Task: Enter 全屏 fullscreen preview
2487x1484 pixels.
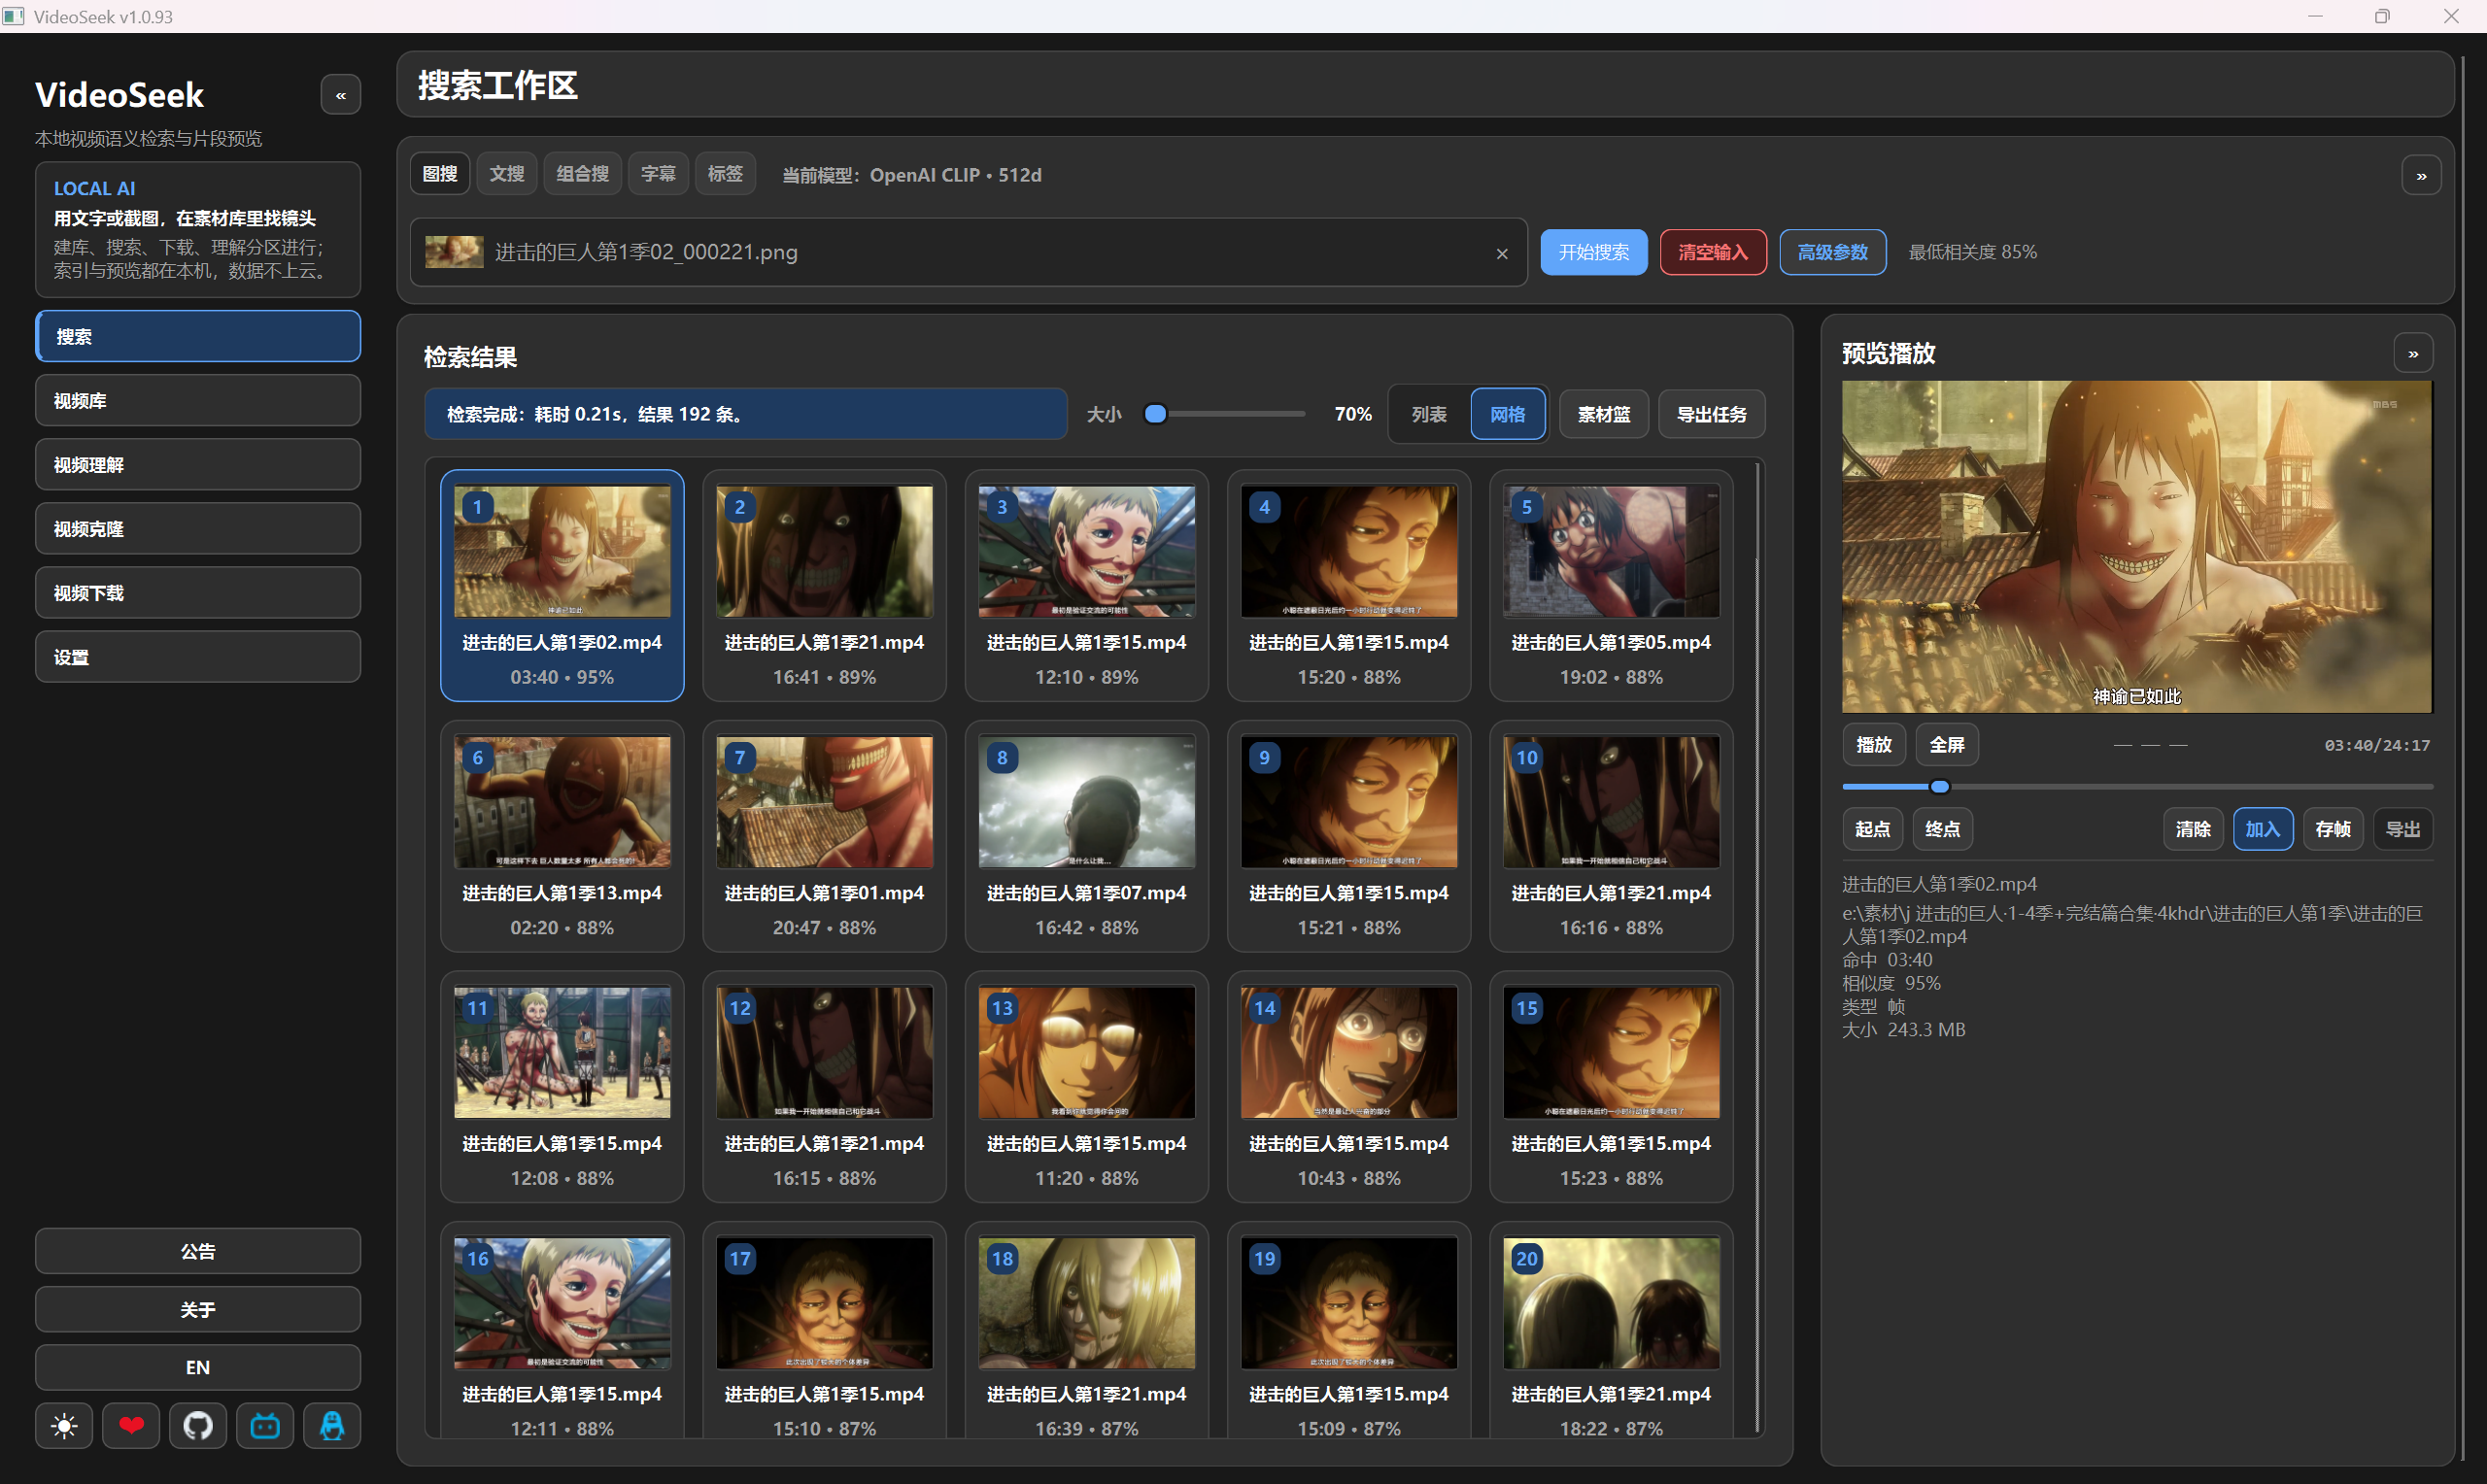Action: tap(1947, 745)
